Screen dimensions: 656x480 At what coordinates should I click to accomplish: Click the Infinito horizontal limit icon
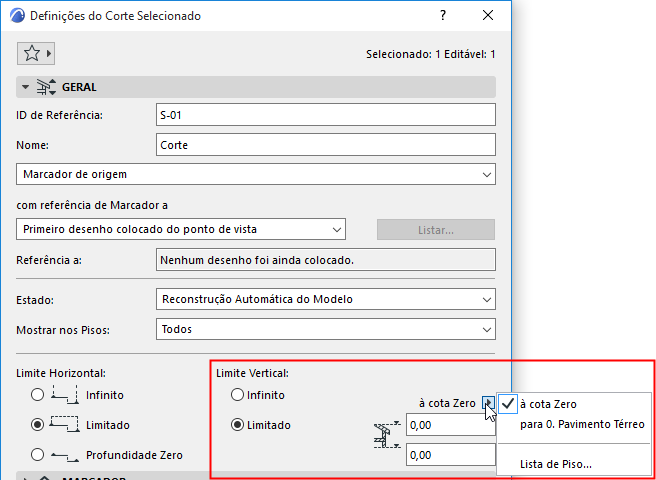pos(65,394)
